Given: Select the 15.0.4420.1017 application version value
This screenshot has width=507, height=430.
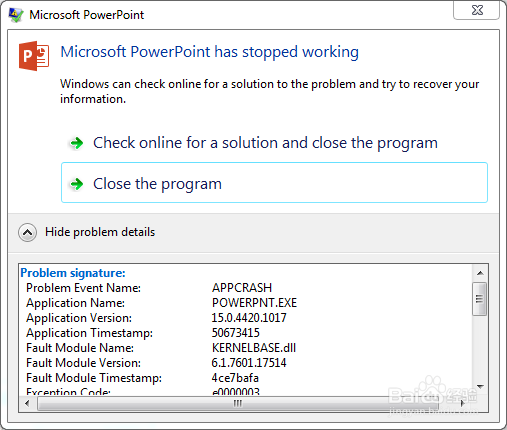Looking at the screenshot, I should 249,318.
